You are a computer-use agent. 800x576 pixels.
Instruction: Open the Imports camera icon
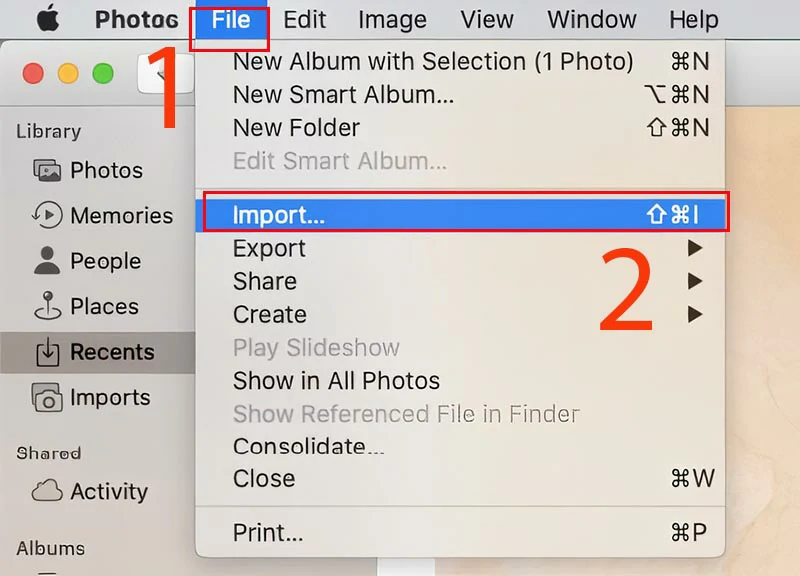[x=47, y=397]
